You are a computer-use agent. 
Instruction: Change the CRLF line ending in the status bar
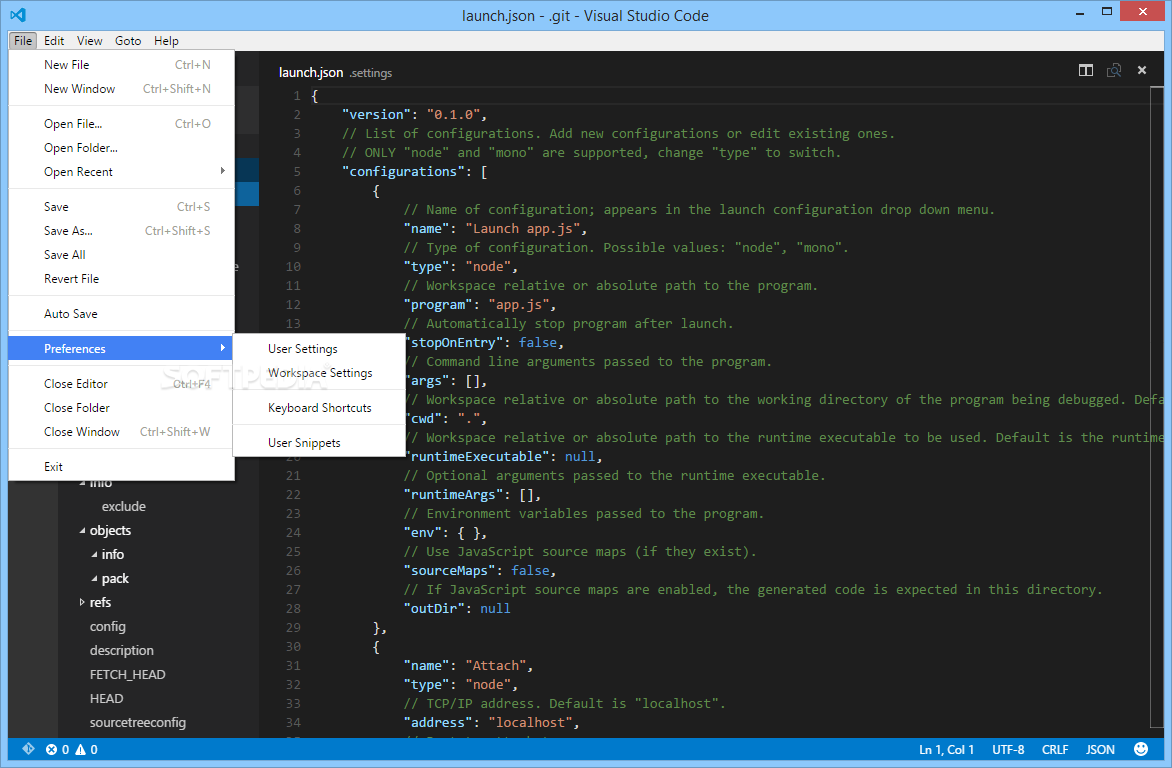click(x=1055, y=749)
